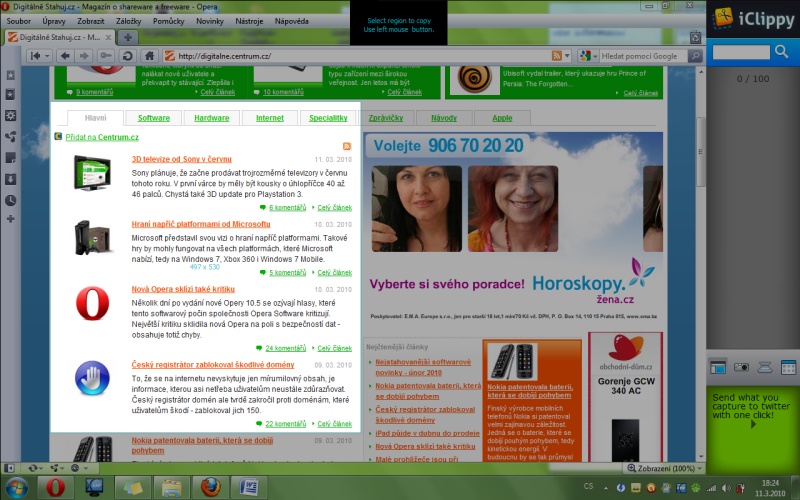Open the Soubor menu
800x500 pixels.
click(19, 21)
